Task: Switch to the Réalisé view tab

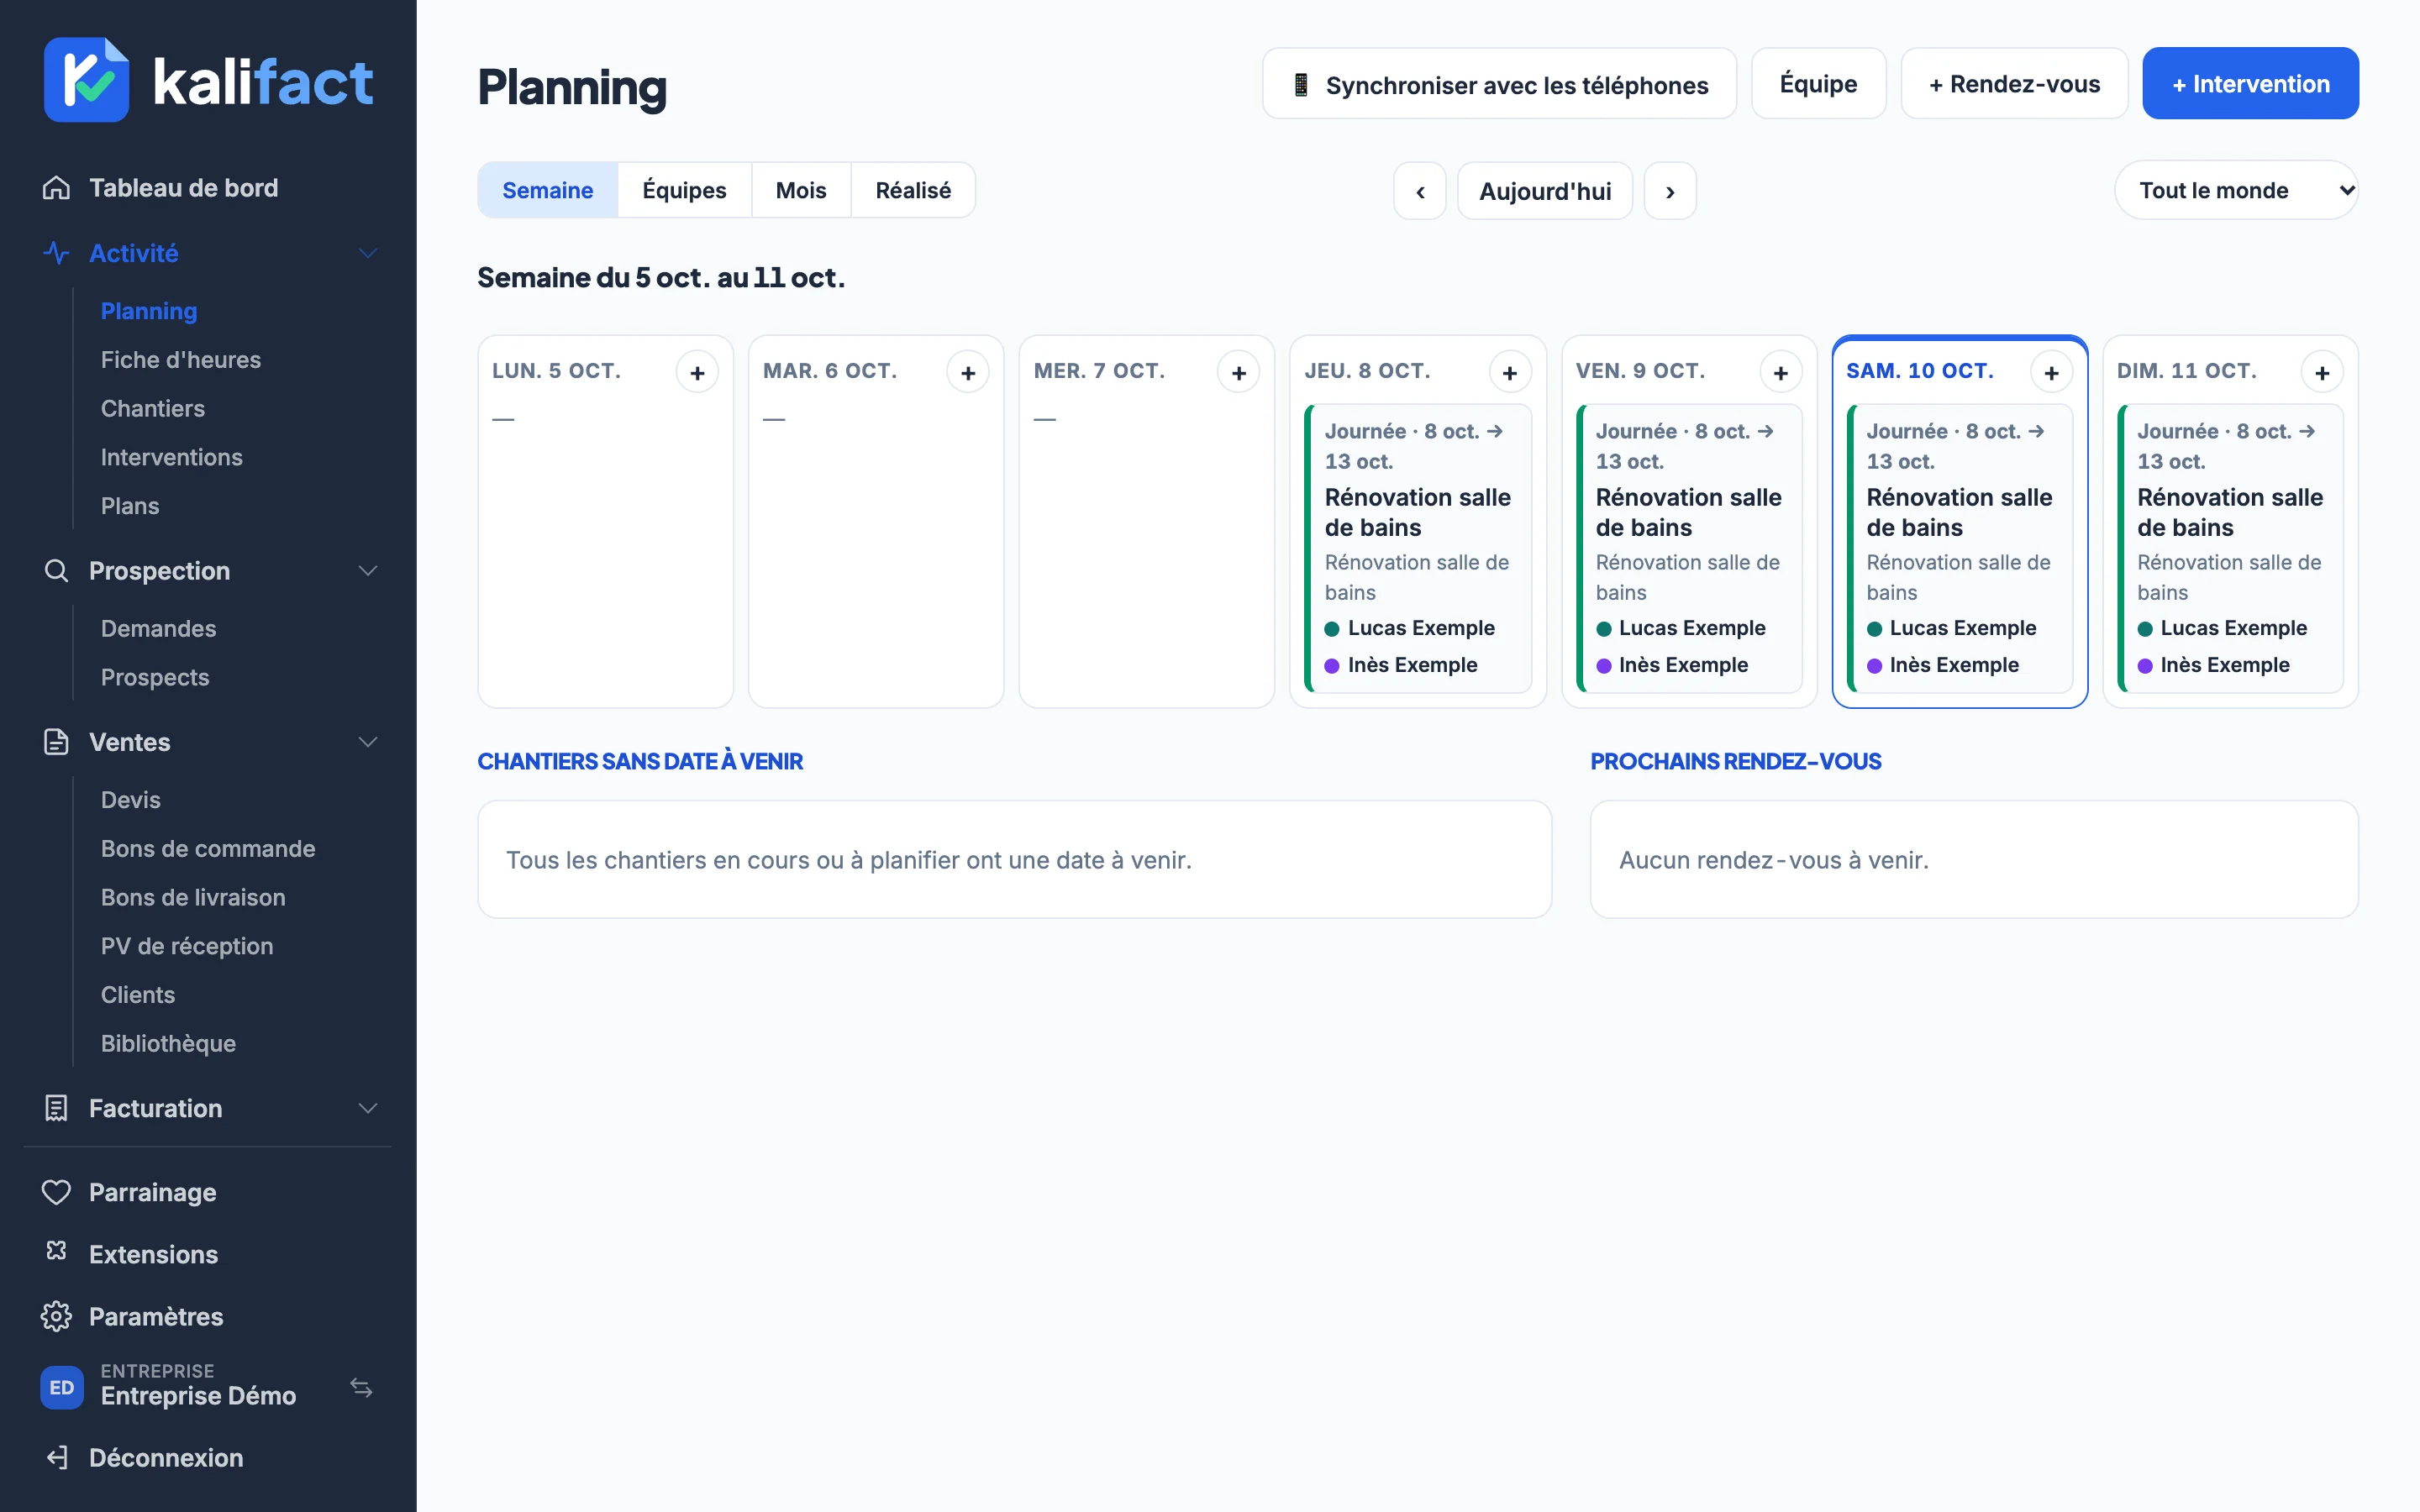Action: 913,190
